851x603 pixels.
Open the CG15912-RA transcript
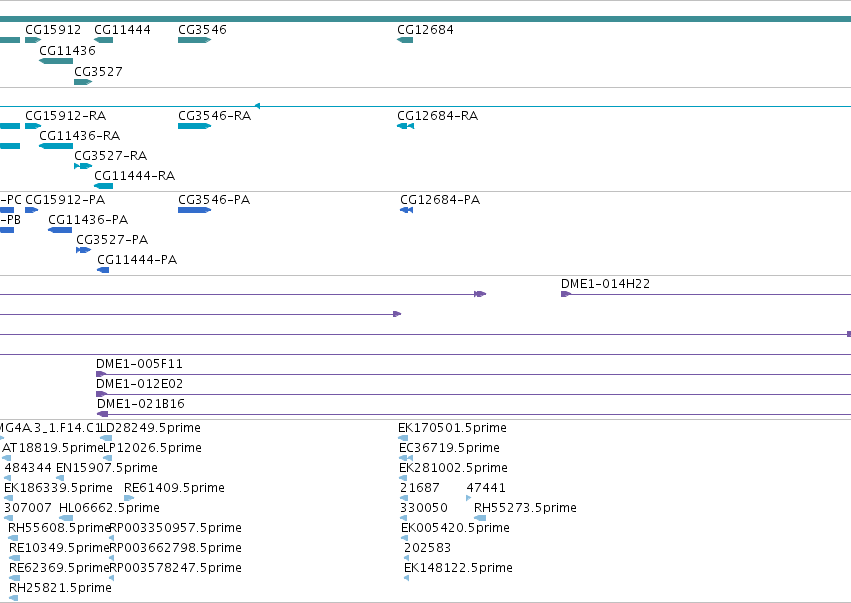[x=33, y=126]
